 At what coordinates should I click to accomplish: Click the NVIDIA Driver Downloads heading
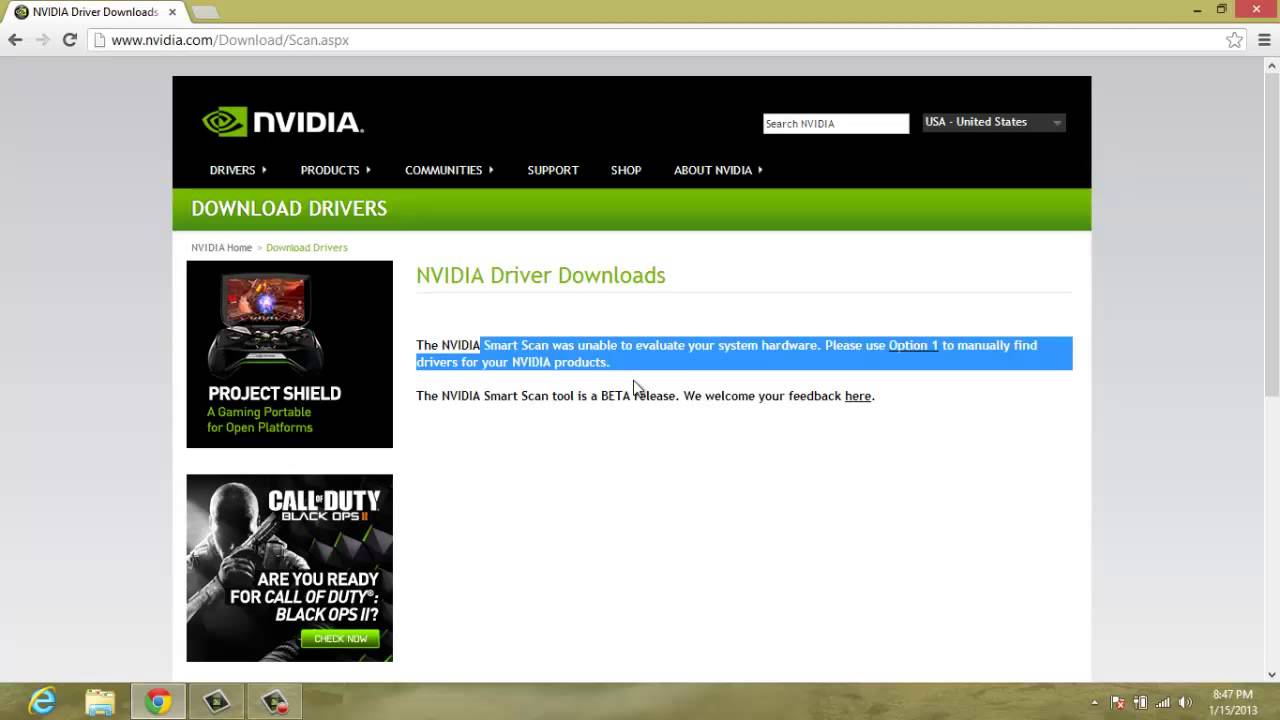point(541,275)
